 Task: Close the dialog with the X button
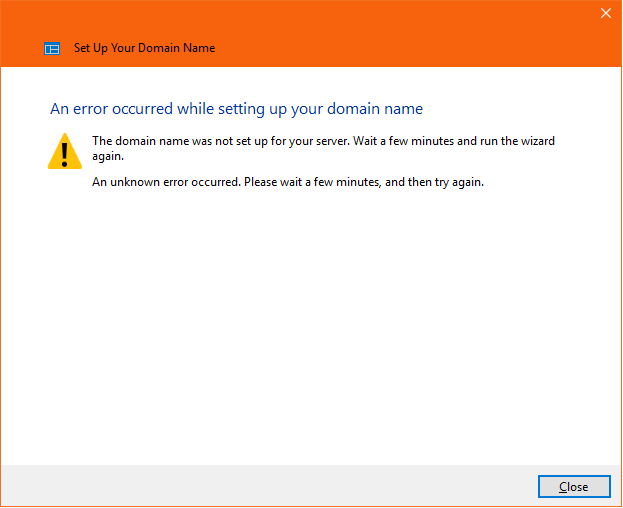606,14
